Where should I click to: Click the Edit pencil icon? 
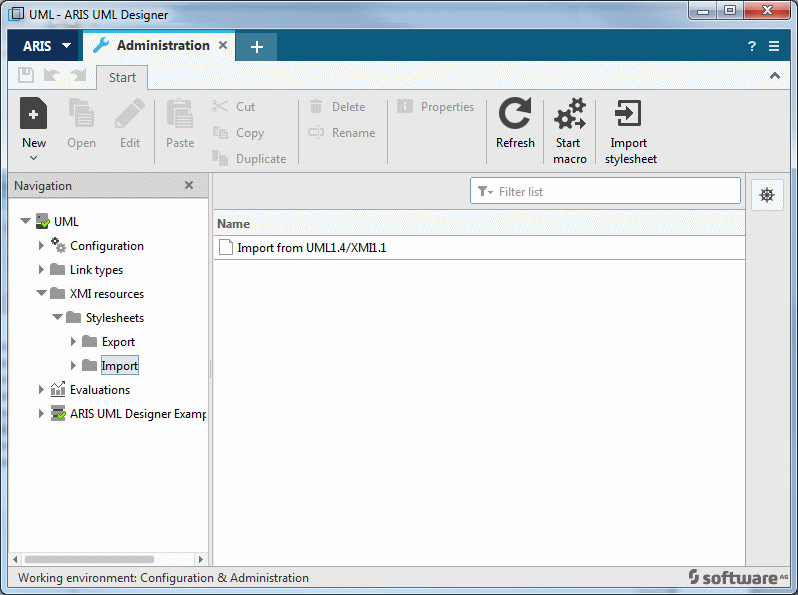coord(130,113)
